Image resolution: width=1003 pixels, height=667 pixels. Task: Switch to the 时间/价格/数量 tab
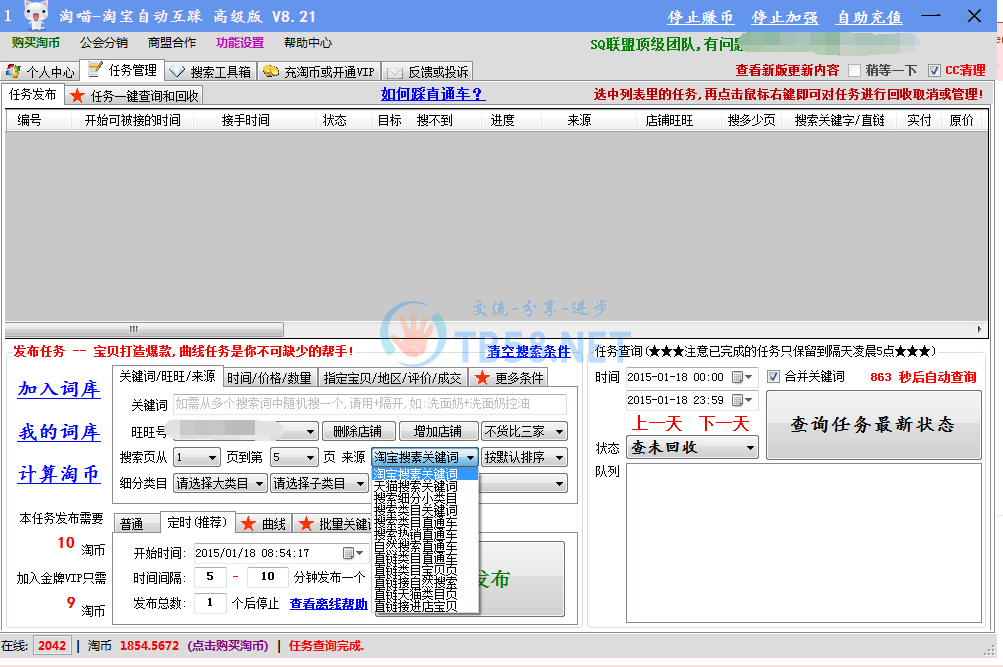coord(269,378)
